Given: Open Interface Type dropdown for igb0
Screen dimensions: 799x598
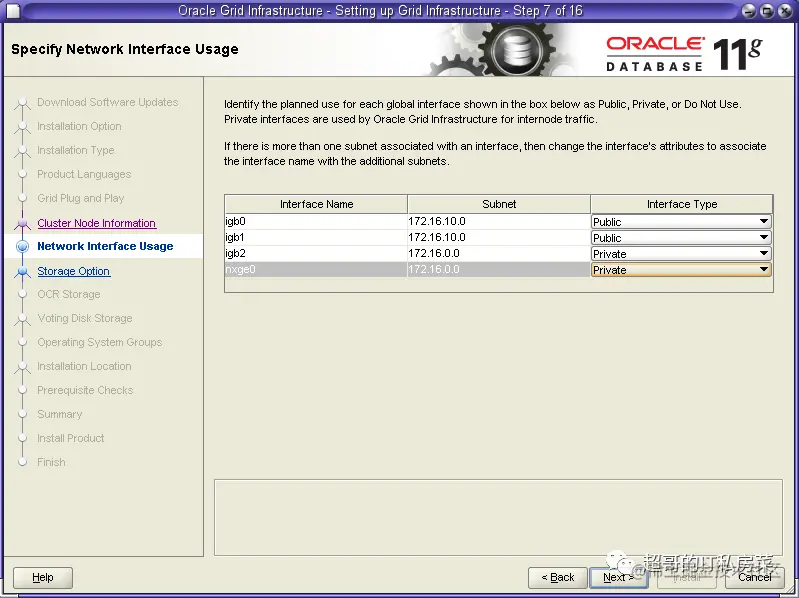Looking at the screenshot, I should click(x=681, y=222).
